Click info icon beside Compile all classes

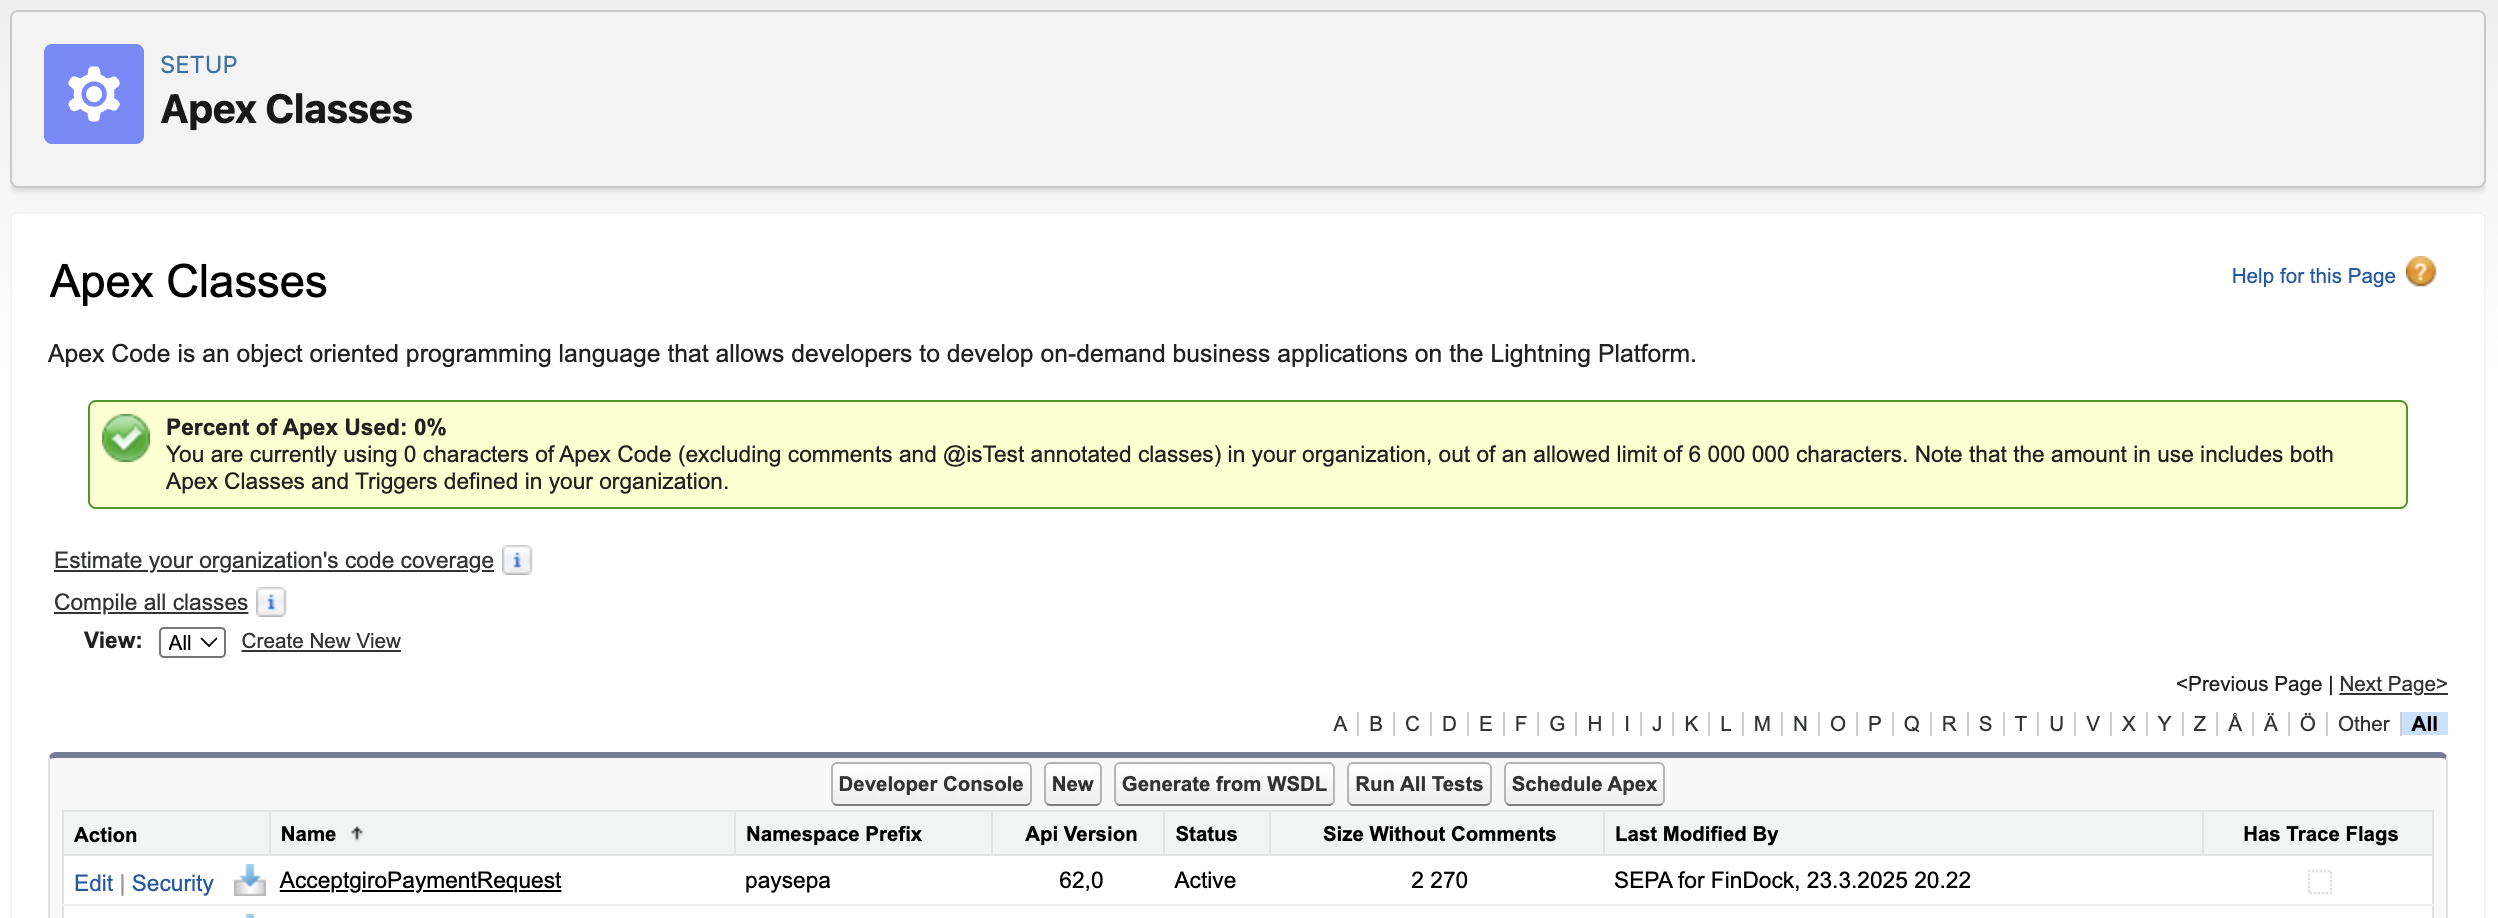pos(271,602)
